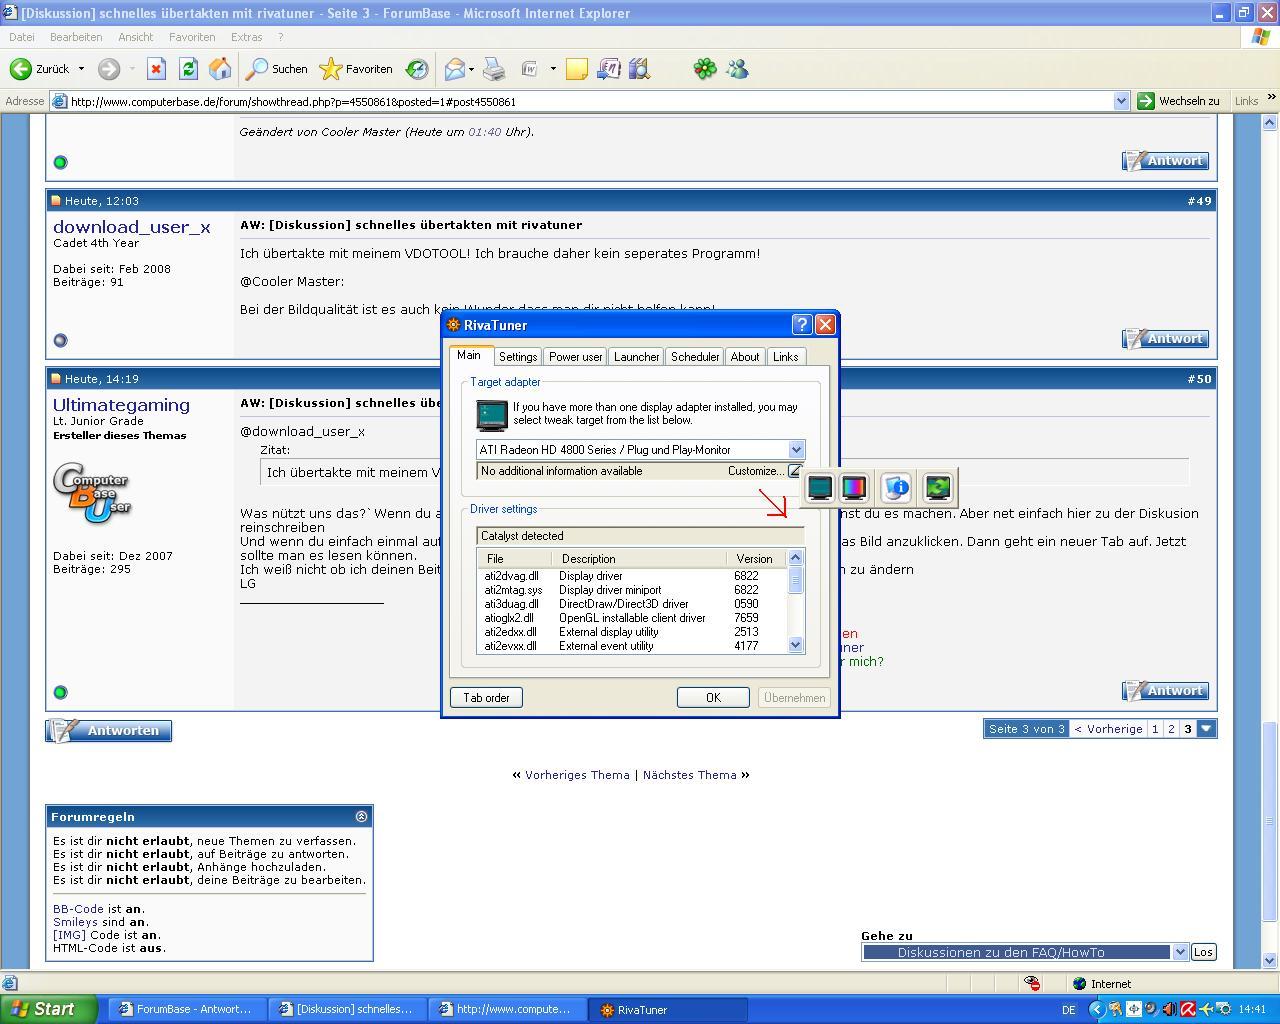Expand toolbar chevron next to Links
This screenshot has width=1280, height=1024.
tap(1271, 97)
